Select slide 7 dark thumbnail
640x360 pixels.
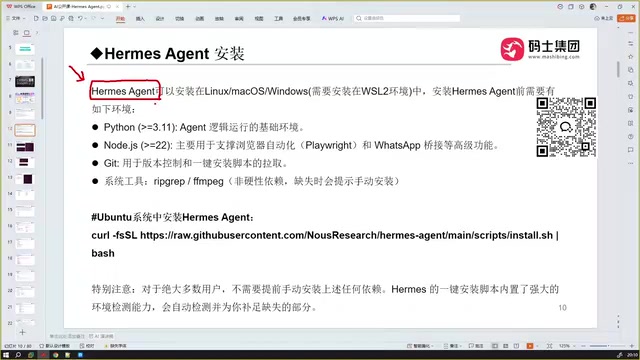[x=25, y=81]
